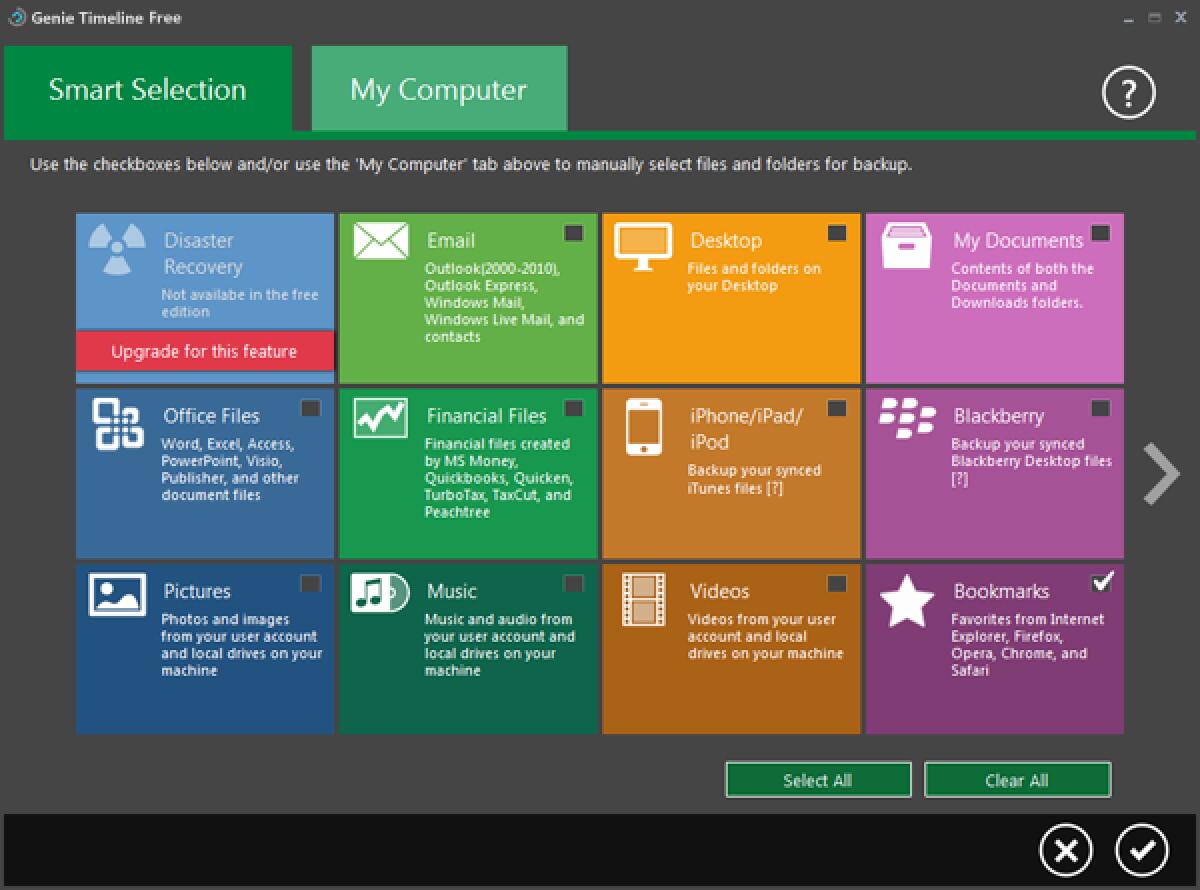
Task: Click Upgrade for this feature
Action: 204,351
